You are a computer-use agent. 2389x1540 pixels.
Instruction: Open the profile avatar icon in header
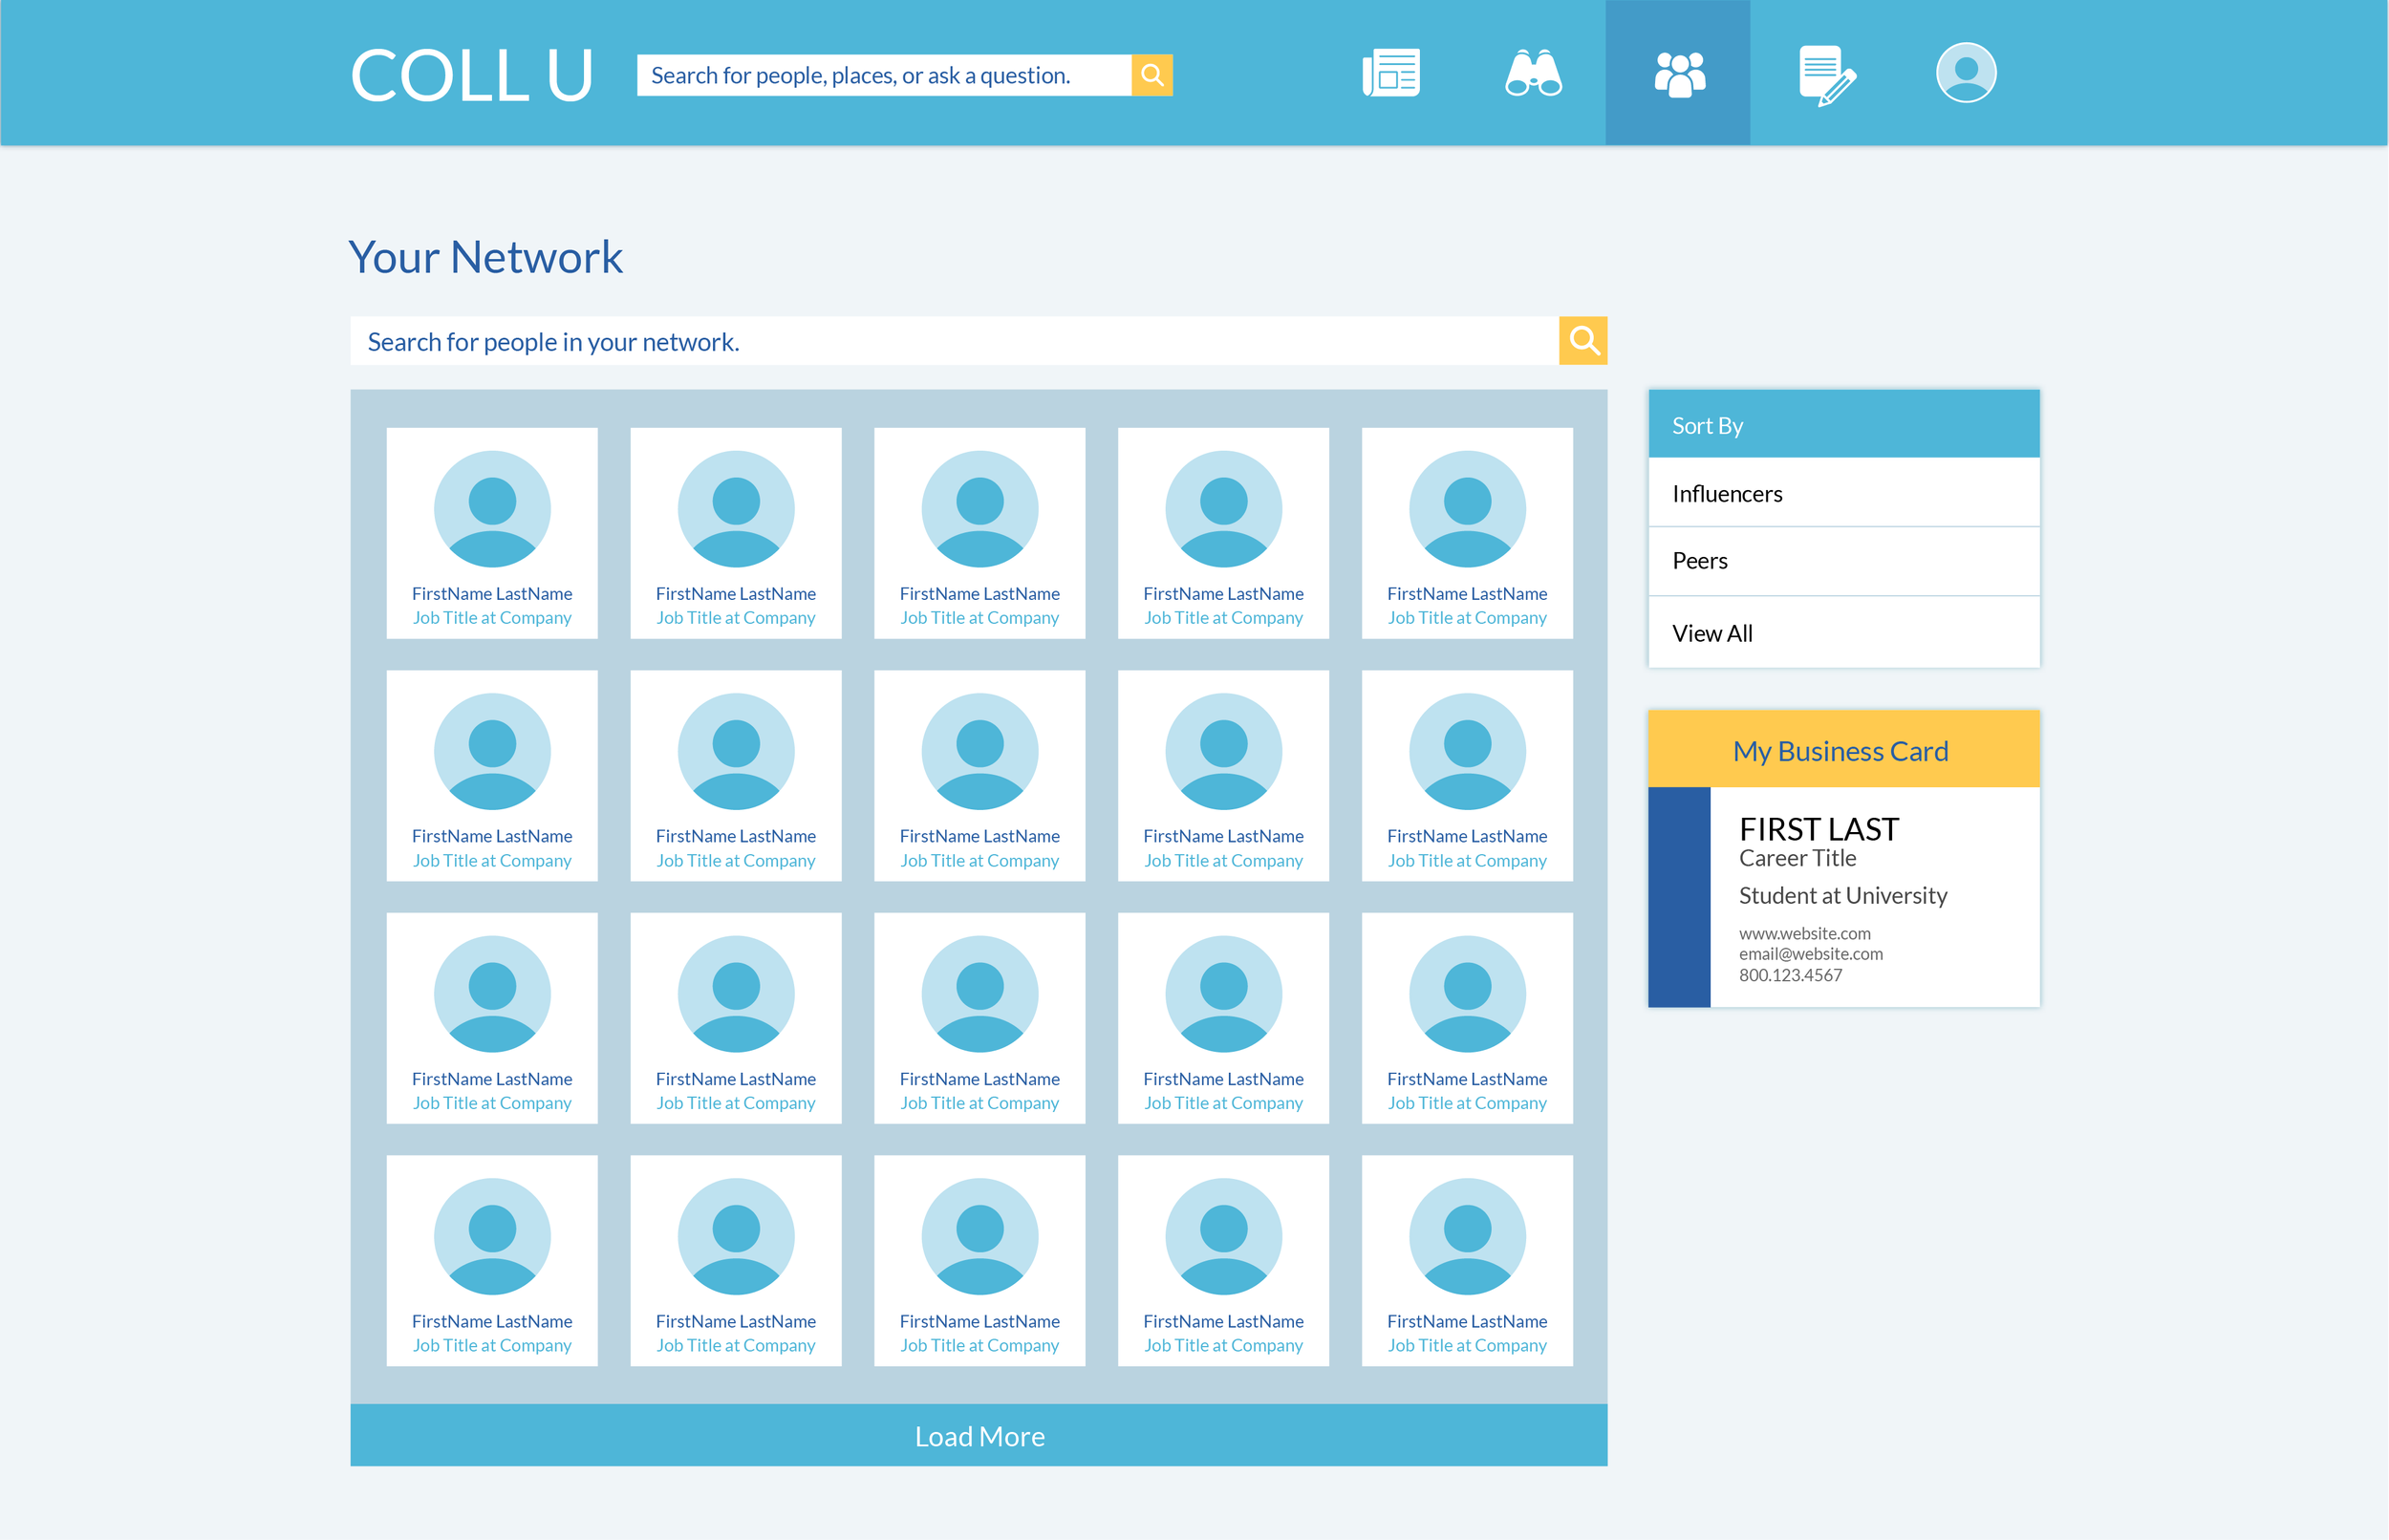[1966, 72]
